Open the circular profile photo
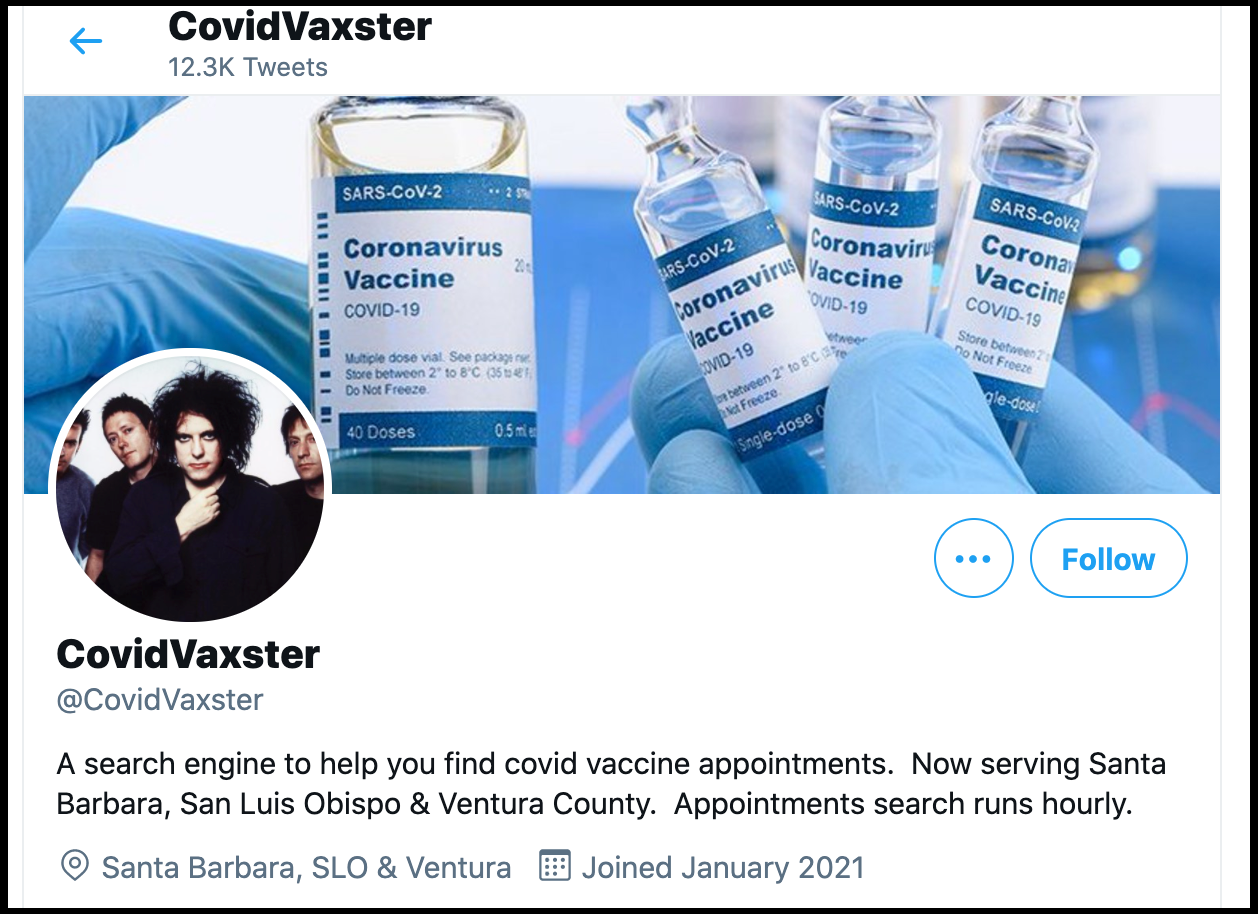This screenshot has width=1258, height=914. [190, 485]
